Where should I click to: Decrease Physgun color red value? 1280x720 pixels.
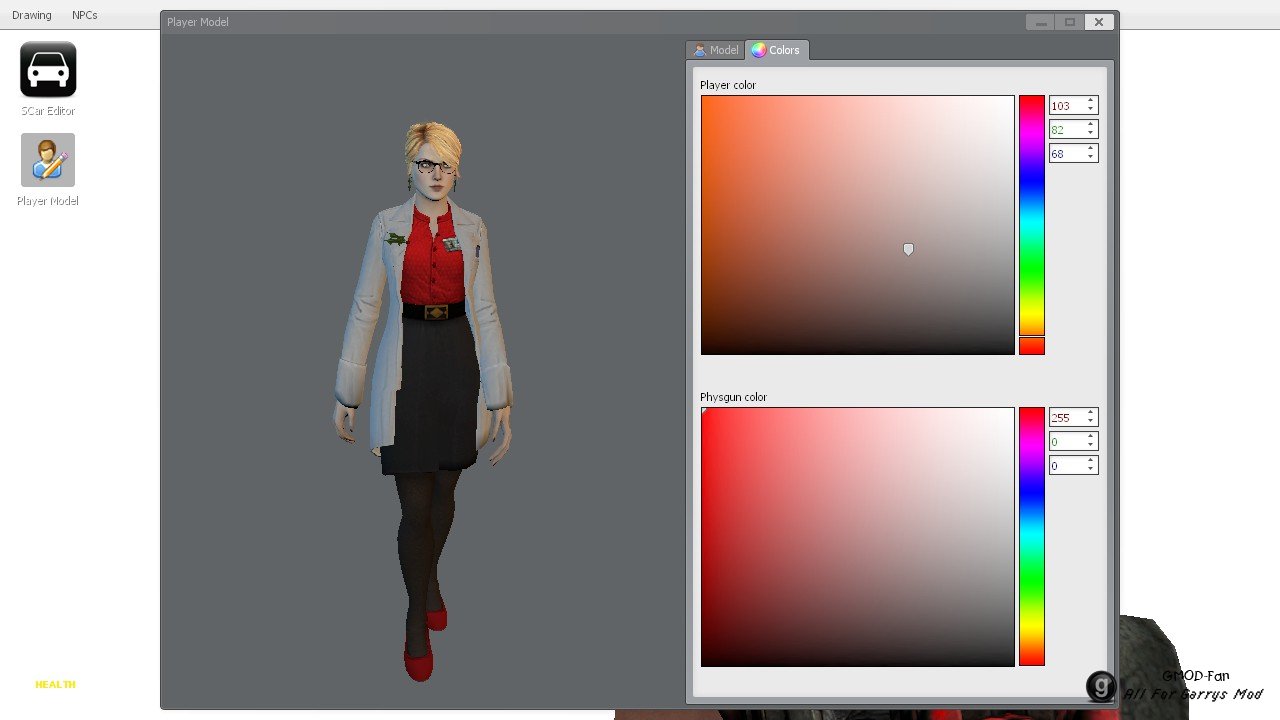tap(1091, 421)
